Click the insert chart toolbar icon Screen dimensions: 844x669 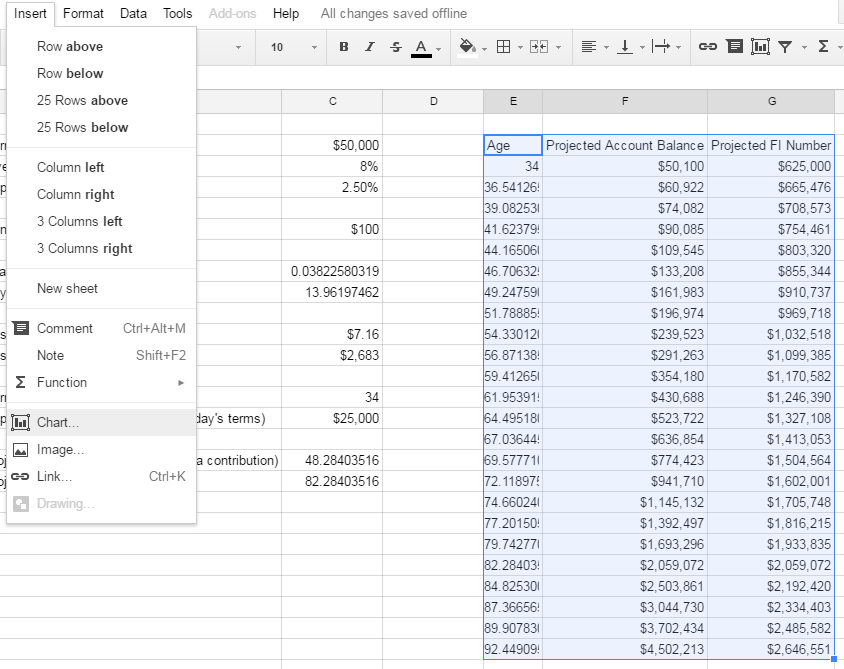click(760, 47)
